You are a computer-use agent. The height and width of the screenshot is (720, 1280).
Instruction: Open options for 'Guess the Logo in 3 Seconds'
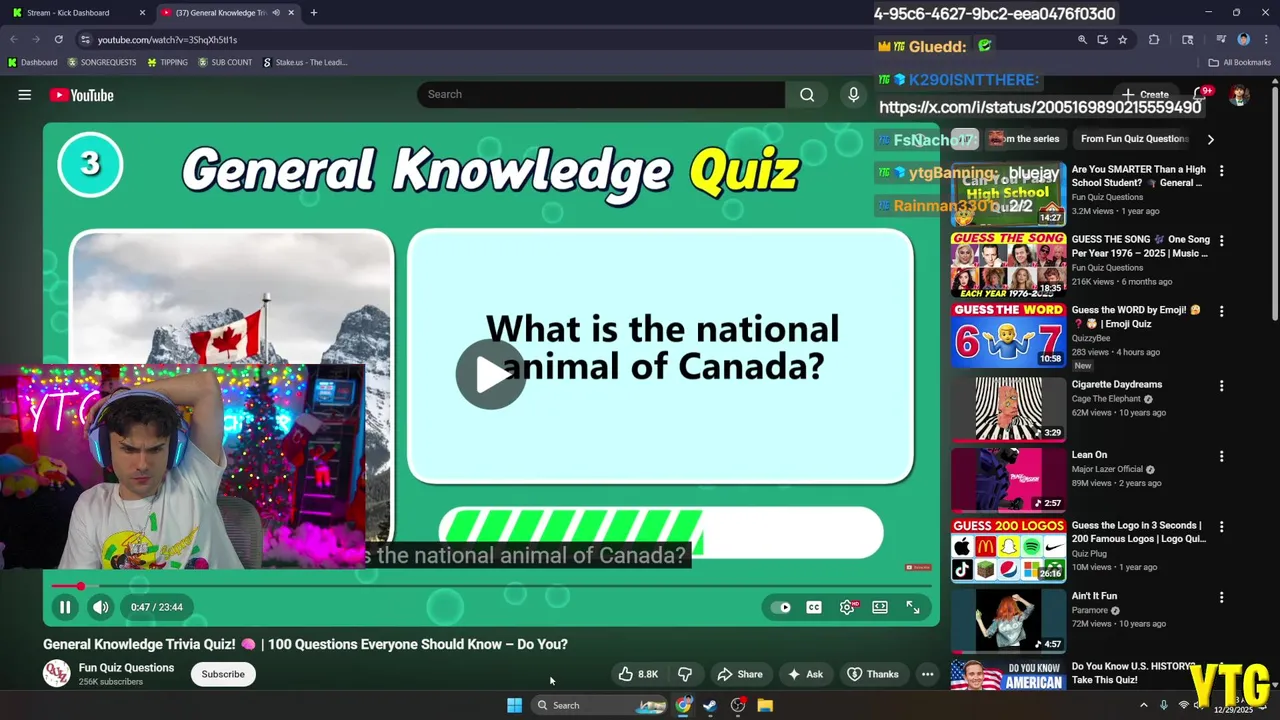point(1221,526)
